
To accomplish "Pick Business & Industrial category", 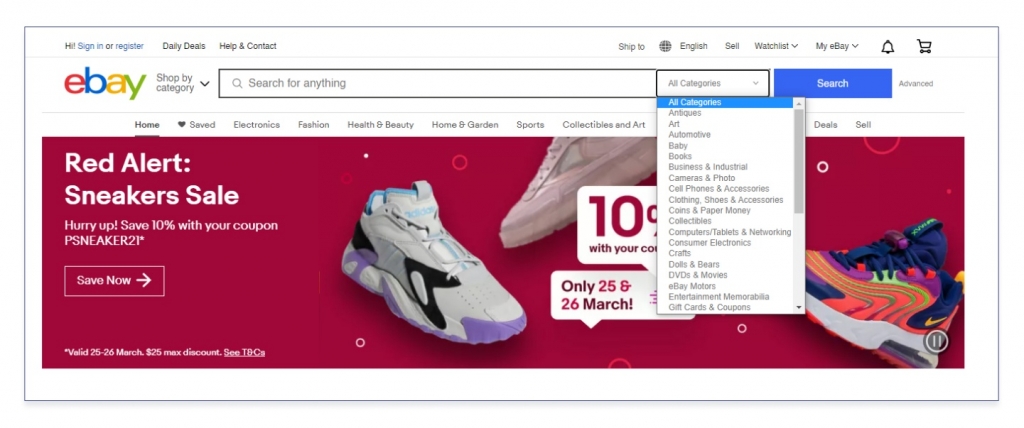I will 707,167.
